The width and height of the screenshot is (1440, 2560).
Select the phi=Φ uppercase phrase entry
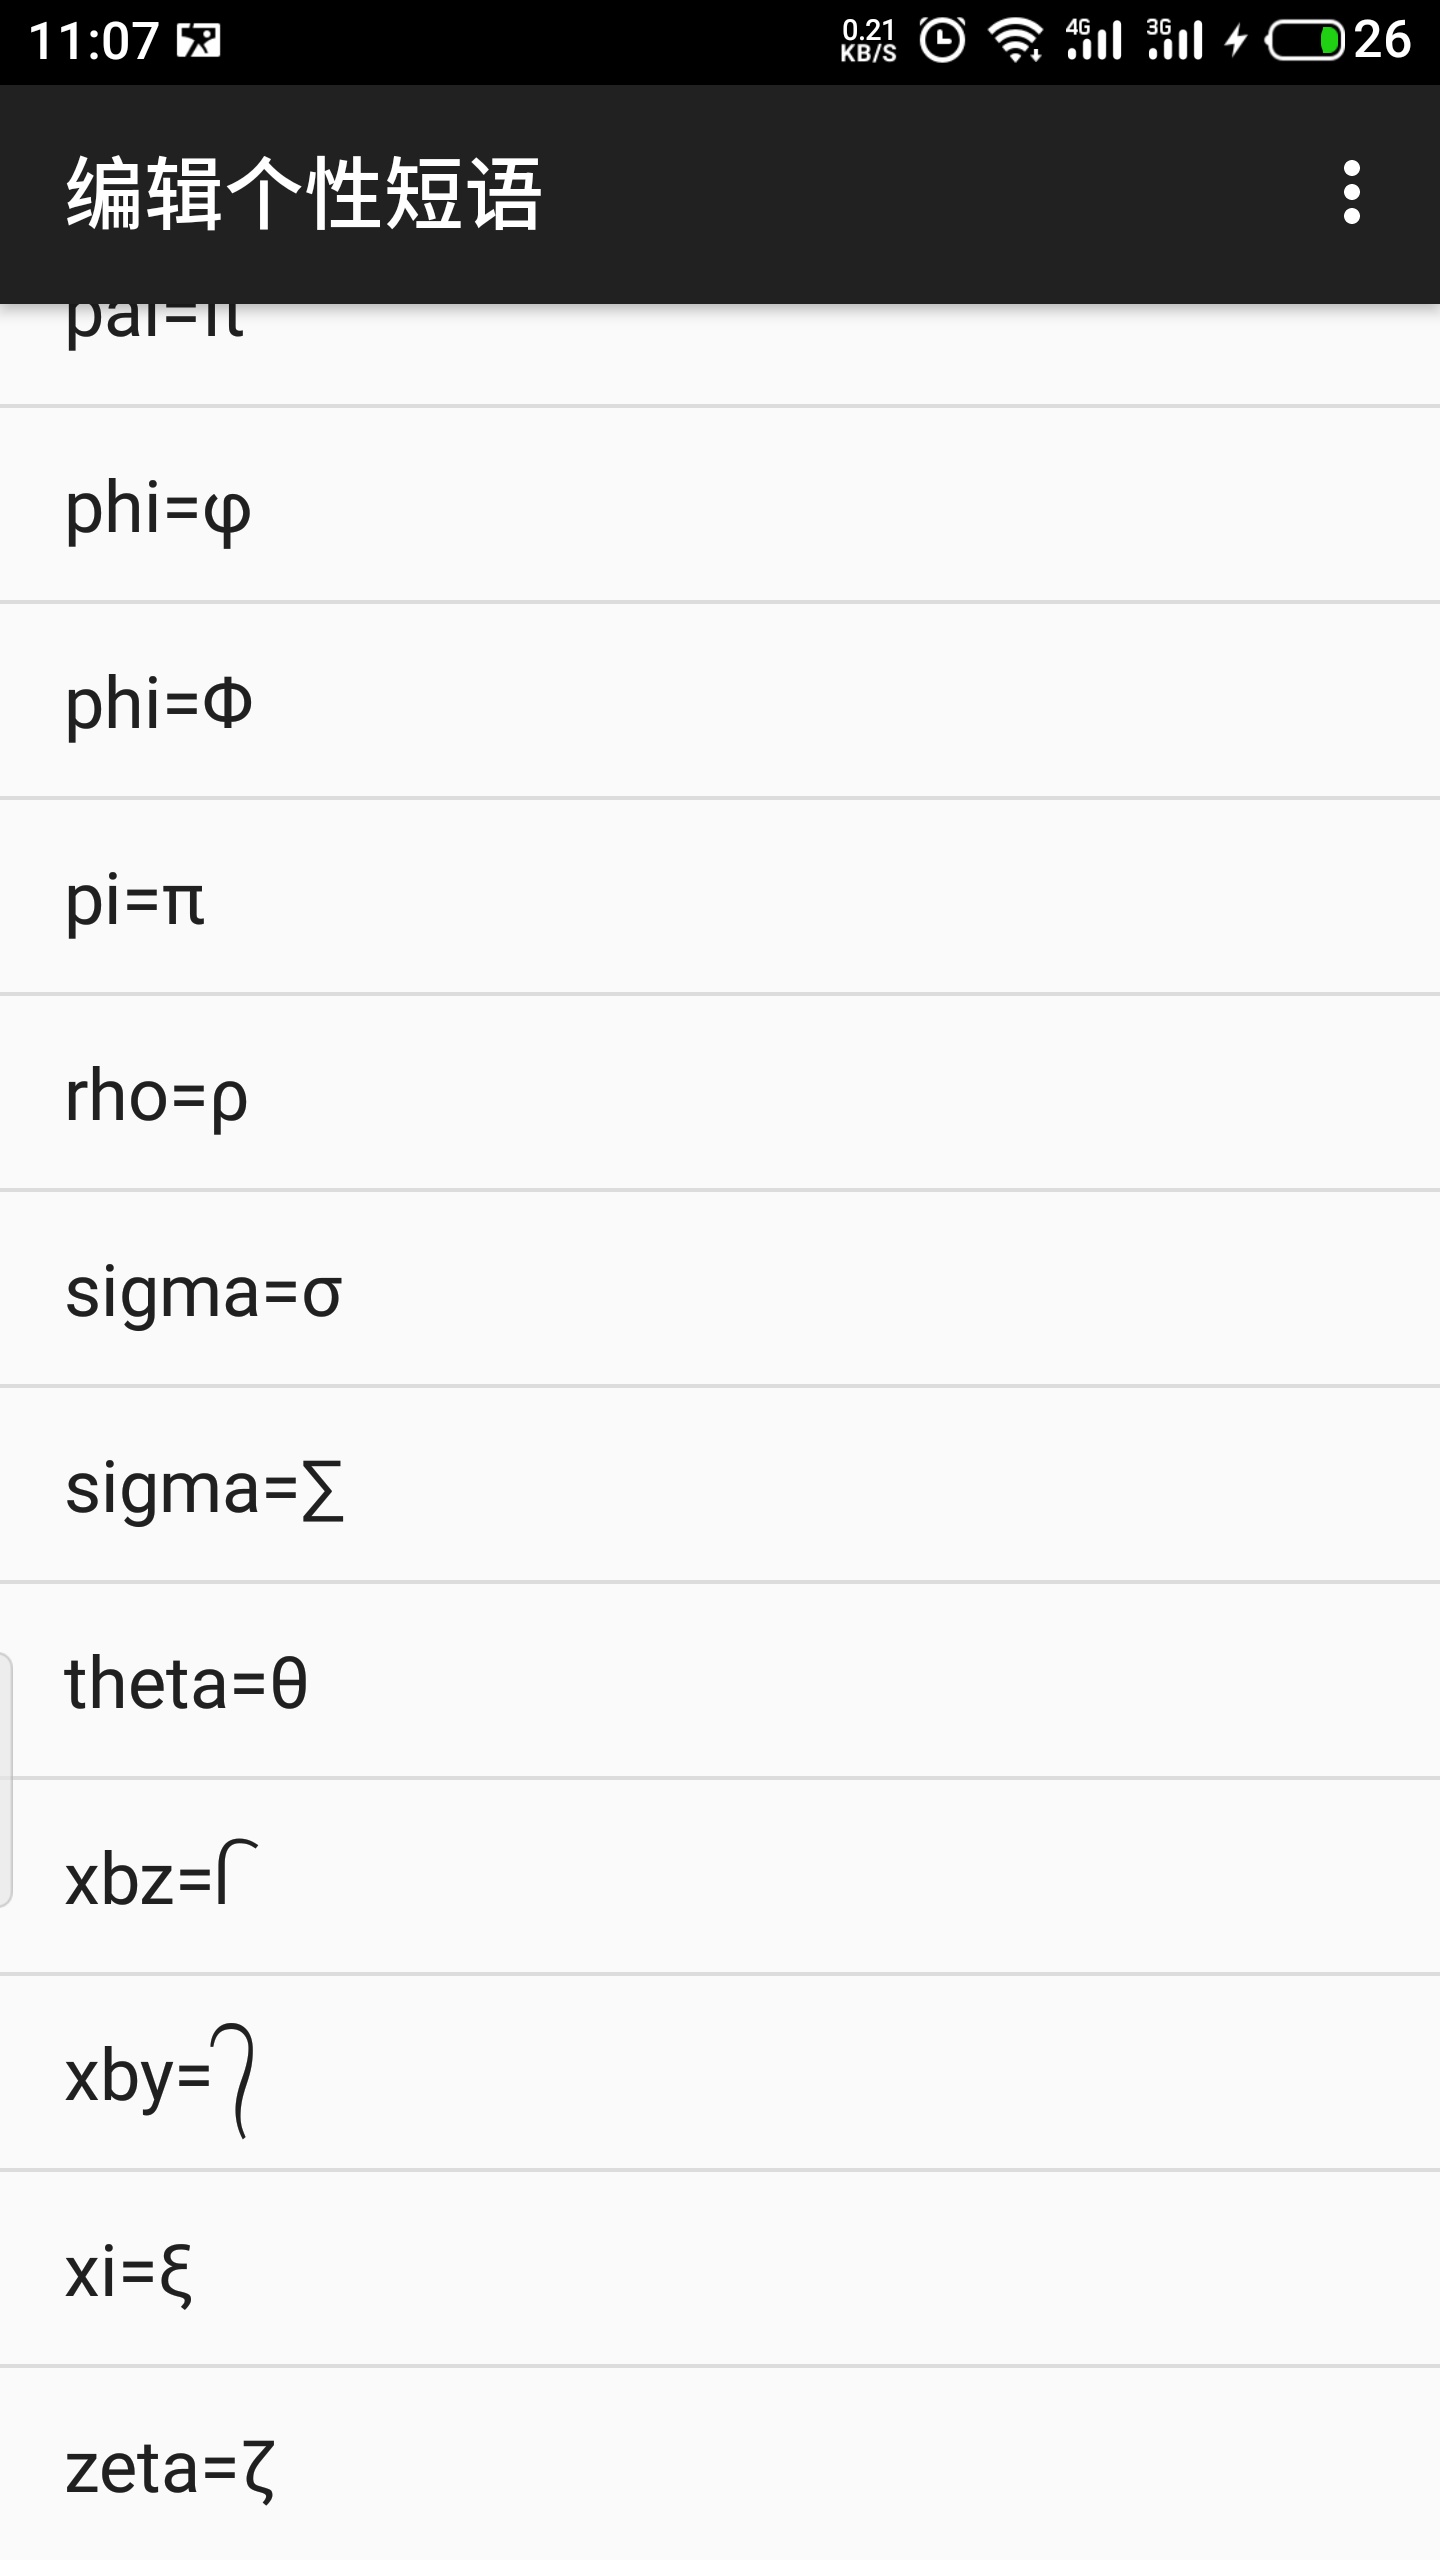pyautogui.click(x=720, y=701)
